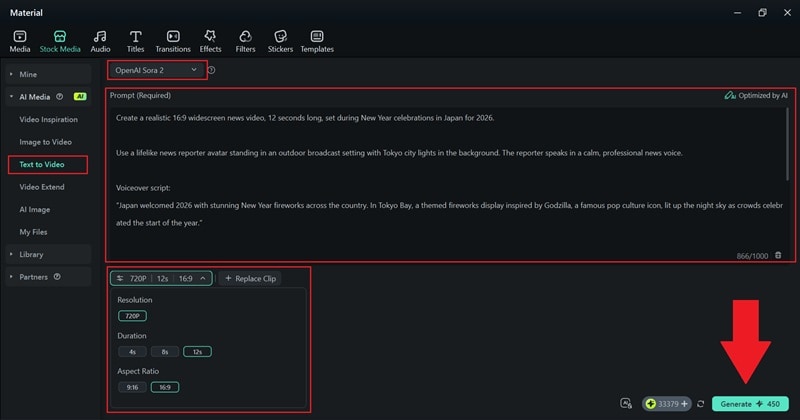Open the Templates tab

tap(317, 41)
